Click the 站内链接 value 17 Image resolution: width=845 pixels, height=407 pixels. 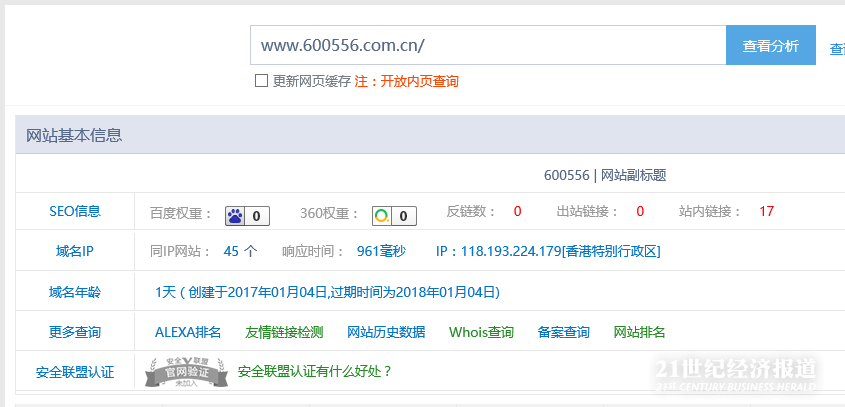[766, 211]
